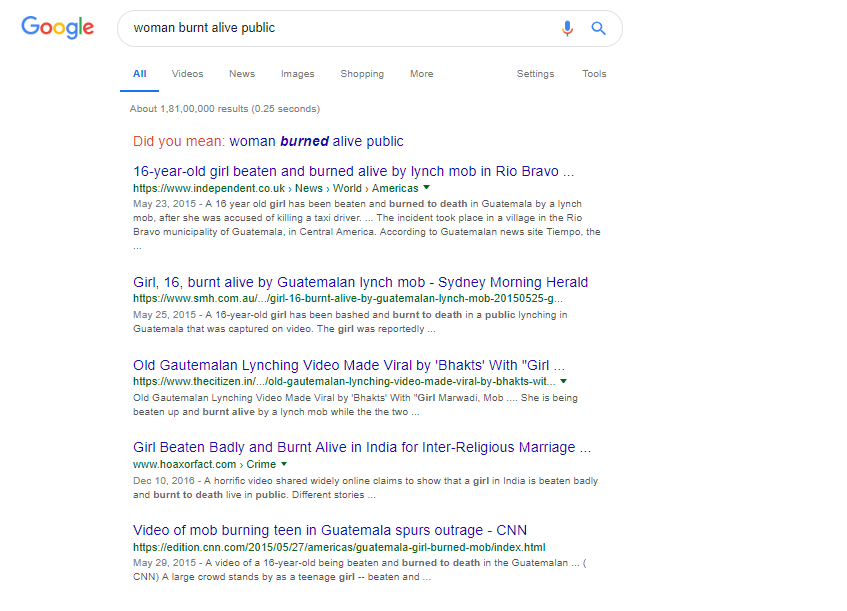The image size is (847, 611).
Task: Open the CNN result about Guatemala mob
Action: click(x=328, y=530)
